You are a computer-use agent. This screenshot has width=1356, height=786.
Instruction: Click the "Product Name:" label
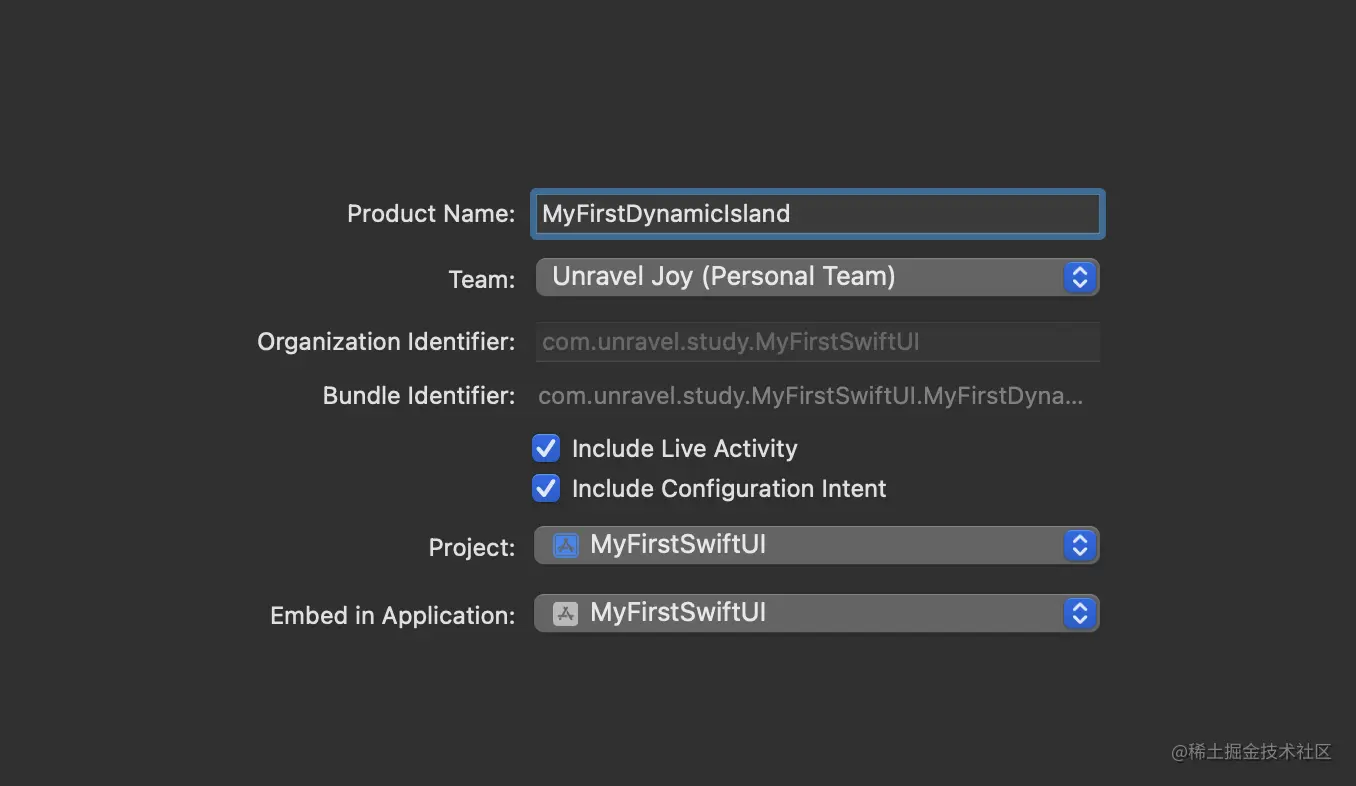pyautogui.click(x=431, y=214)
